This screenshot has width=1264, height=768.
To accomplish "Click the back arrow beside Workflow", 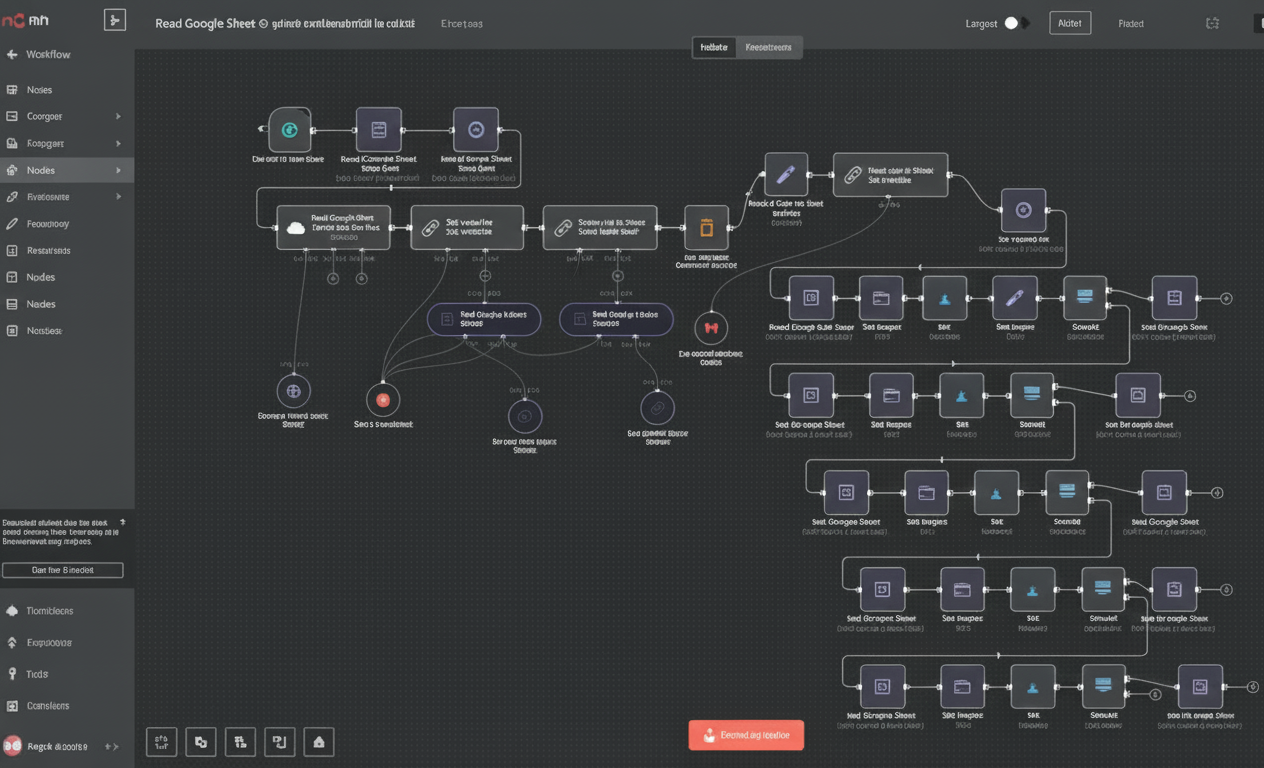I will tap(12, 55).
